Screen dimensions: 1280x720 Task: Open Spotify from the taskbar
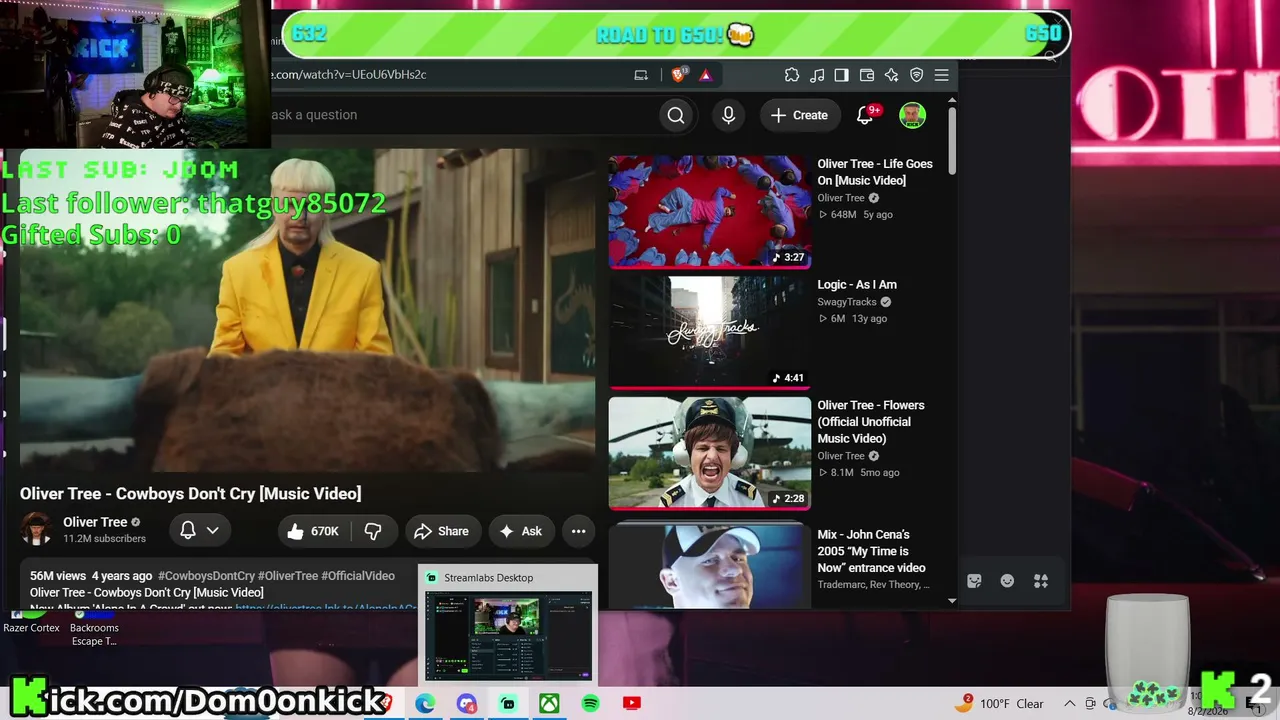click(590, 704)
